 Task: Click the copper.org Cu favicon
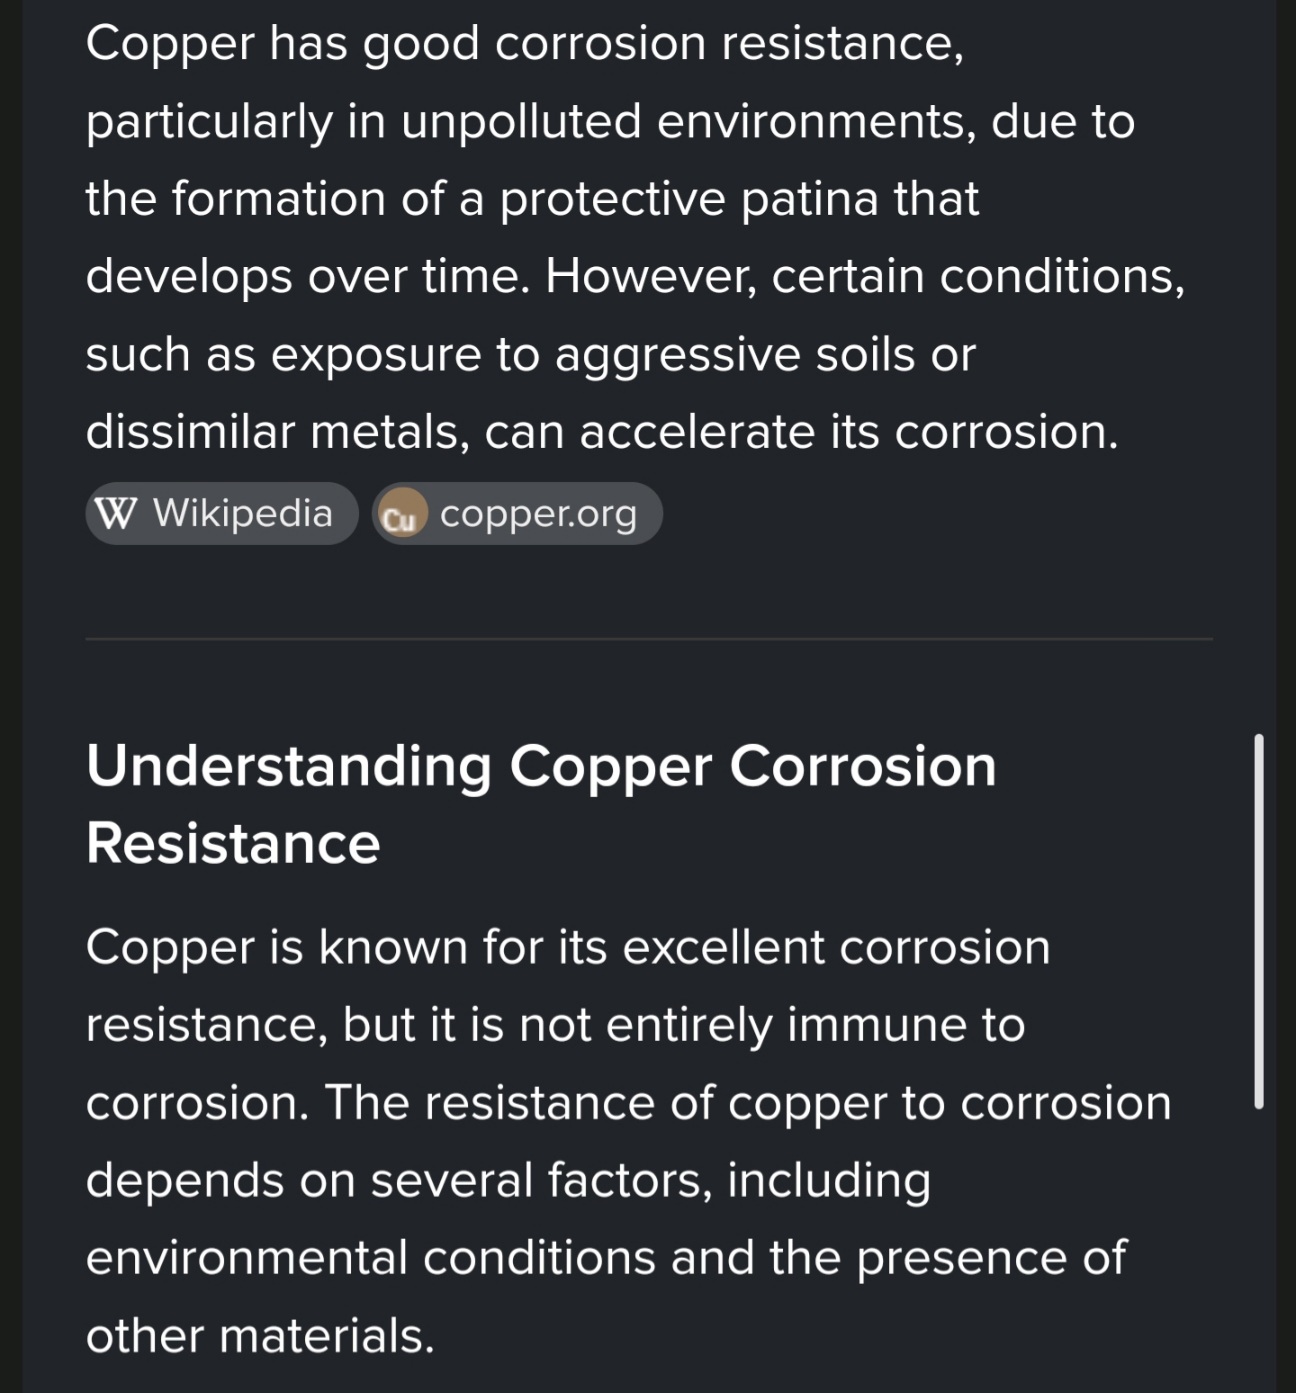tap(401, 515)
